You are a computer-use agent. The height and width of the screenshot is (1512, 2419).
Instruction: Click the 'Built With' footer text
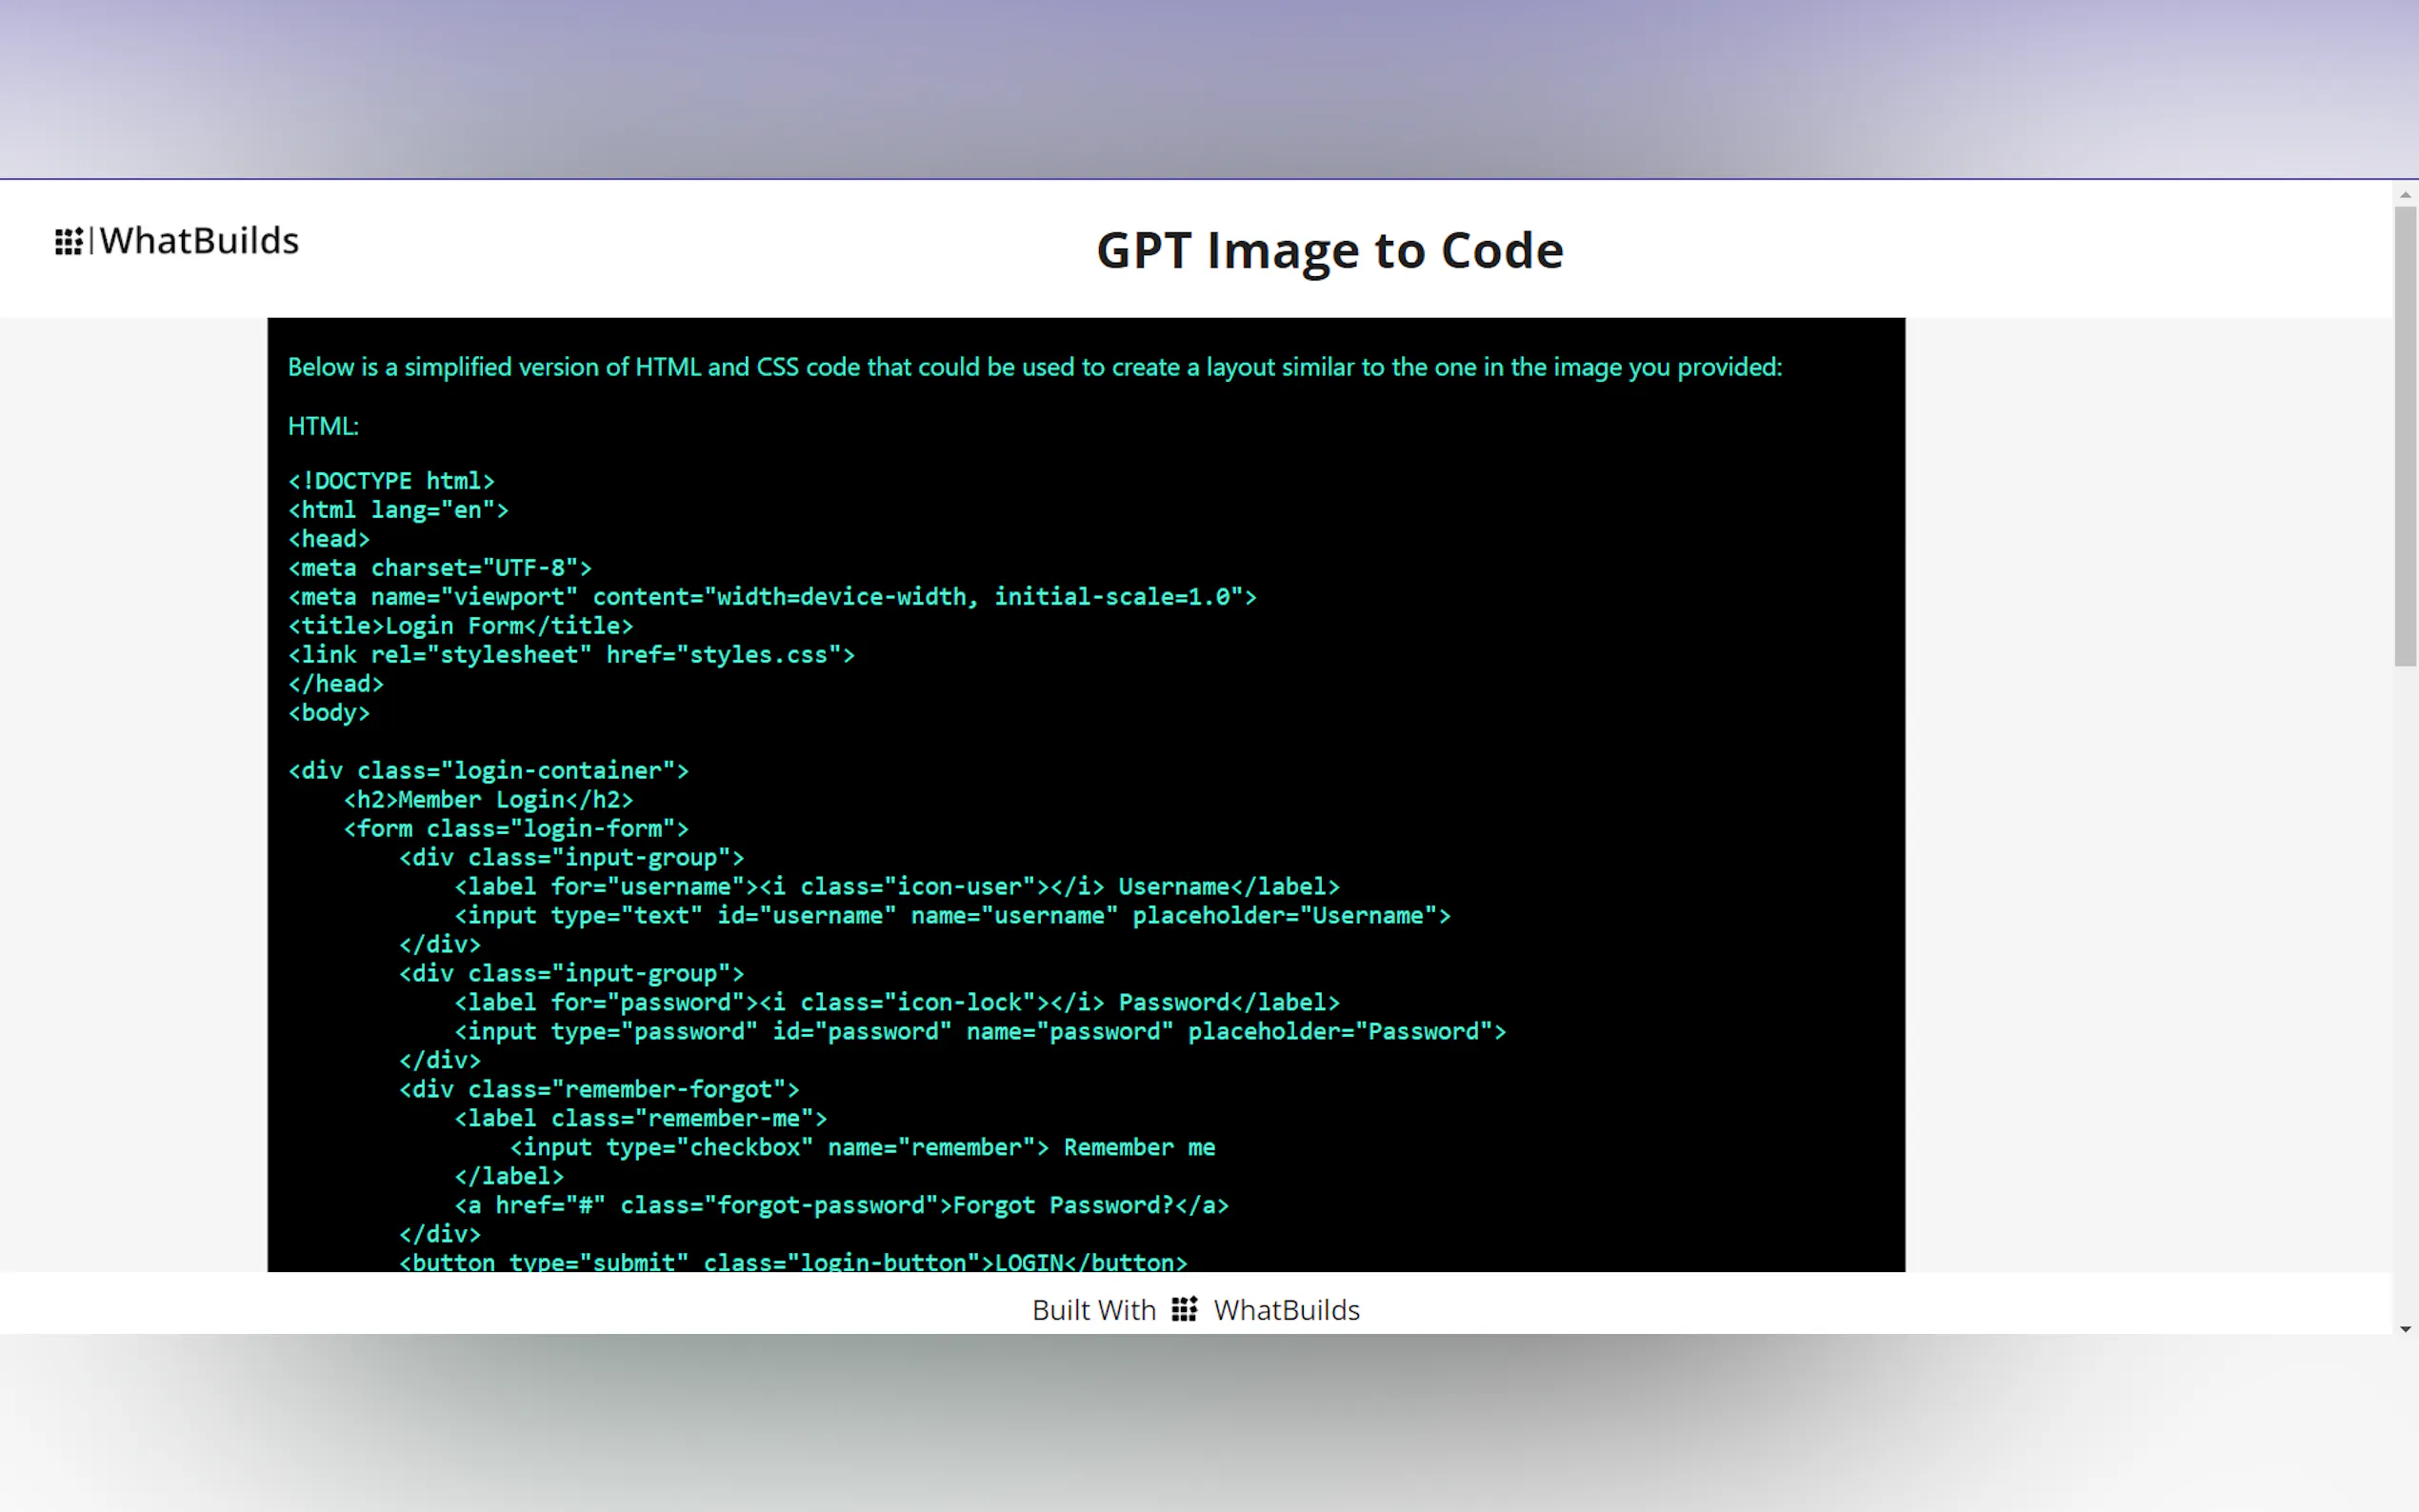pos(1093,1310)
